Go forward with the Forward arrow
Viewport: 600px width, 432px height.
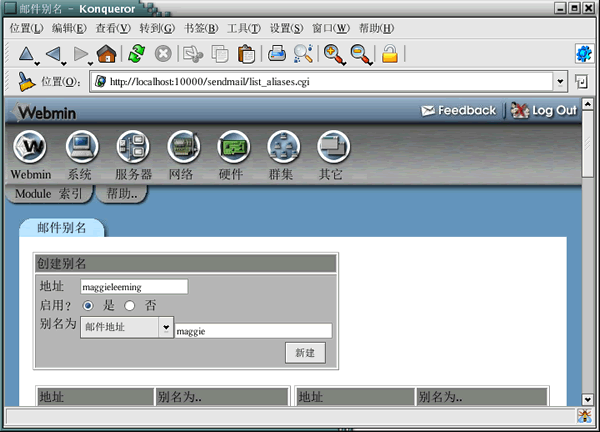[x=80, y=54]
